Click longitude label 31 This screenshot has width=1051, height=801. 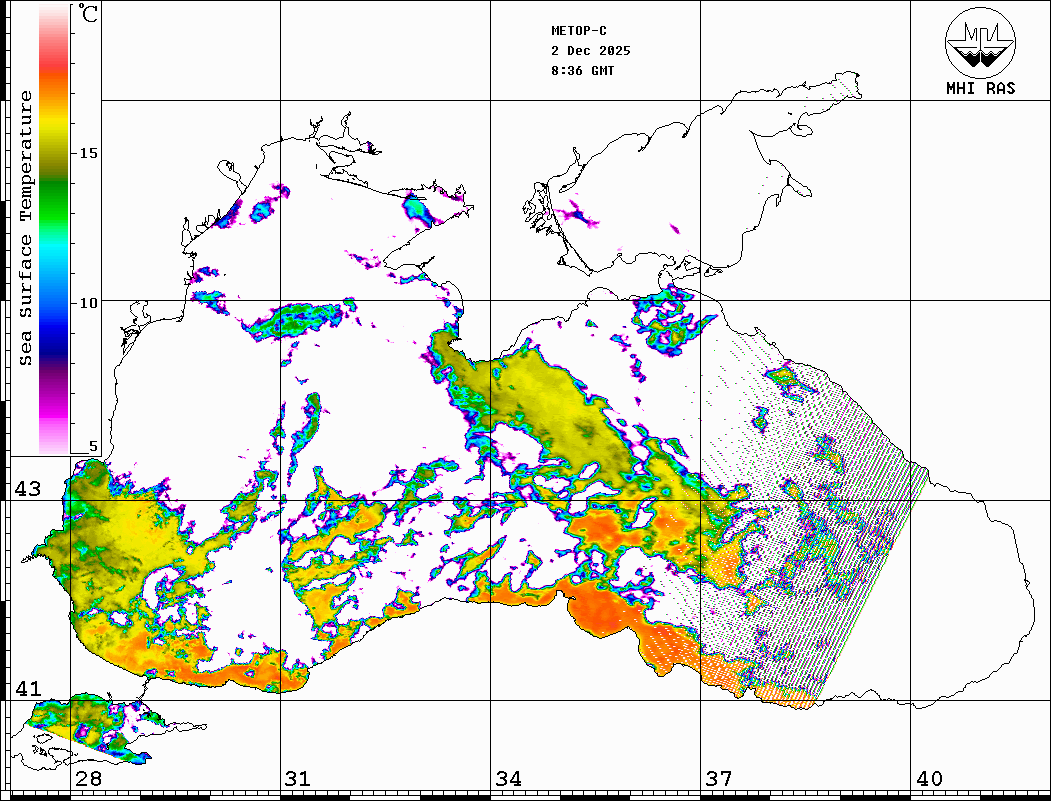click(297, 779)
